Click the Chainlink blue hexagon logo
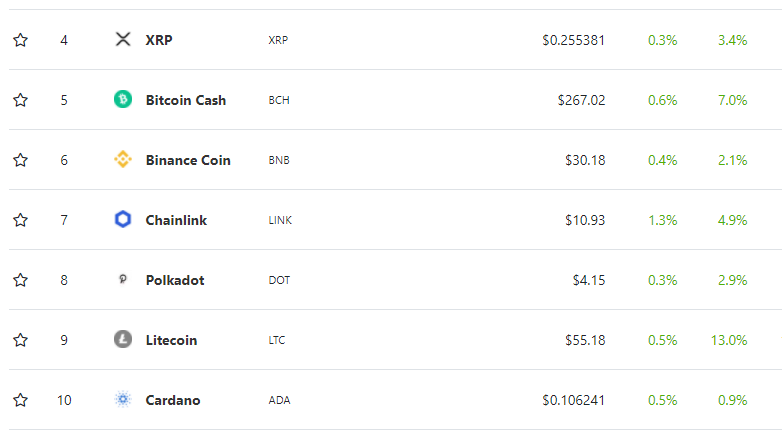This screenshot has height=438, width=782. [123, 219]
